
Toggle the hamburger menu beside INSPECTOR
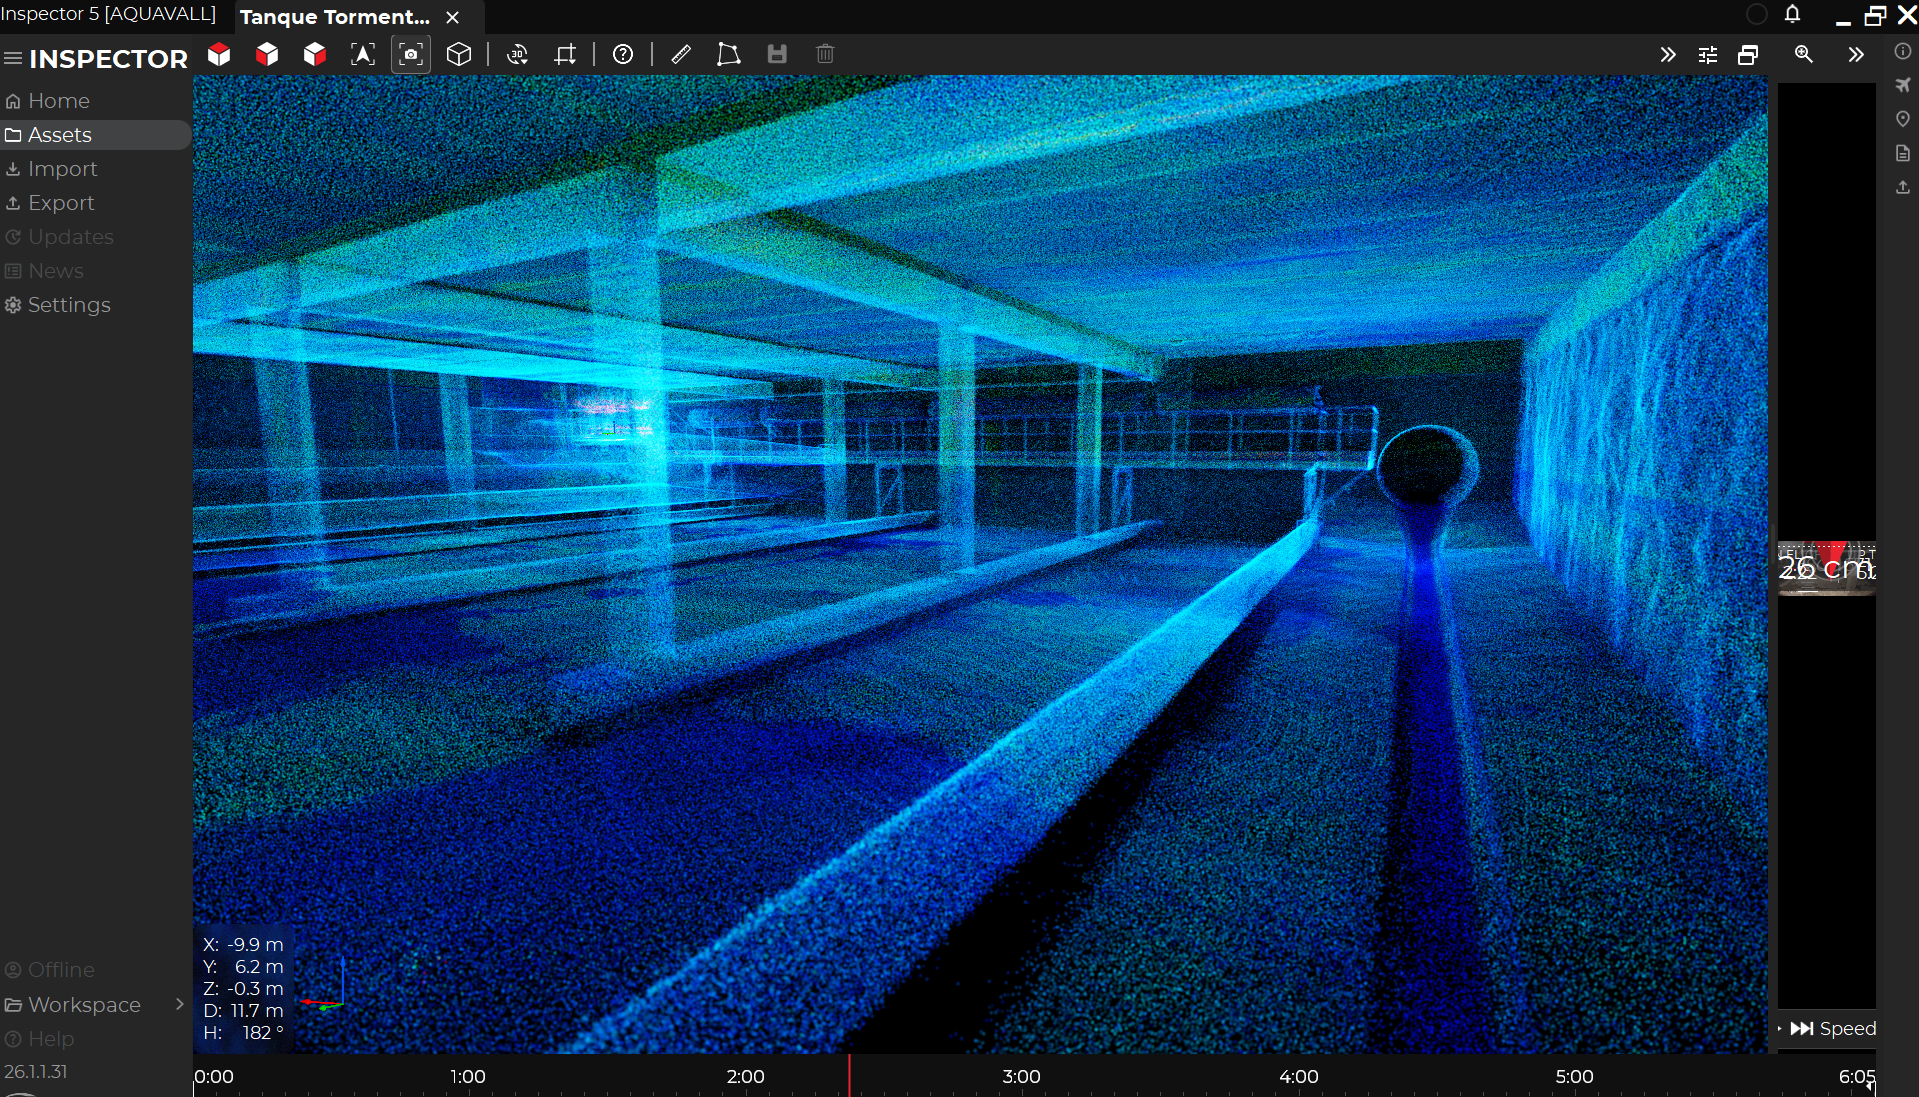click(x=13, y=58)
